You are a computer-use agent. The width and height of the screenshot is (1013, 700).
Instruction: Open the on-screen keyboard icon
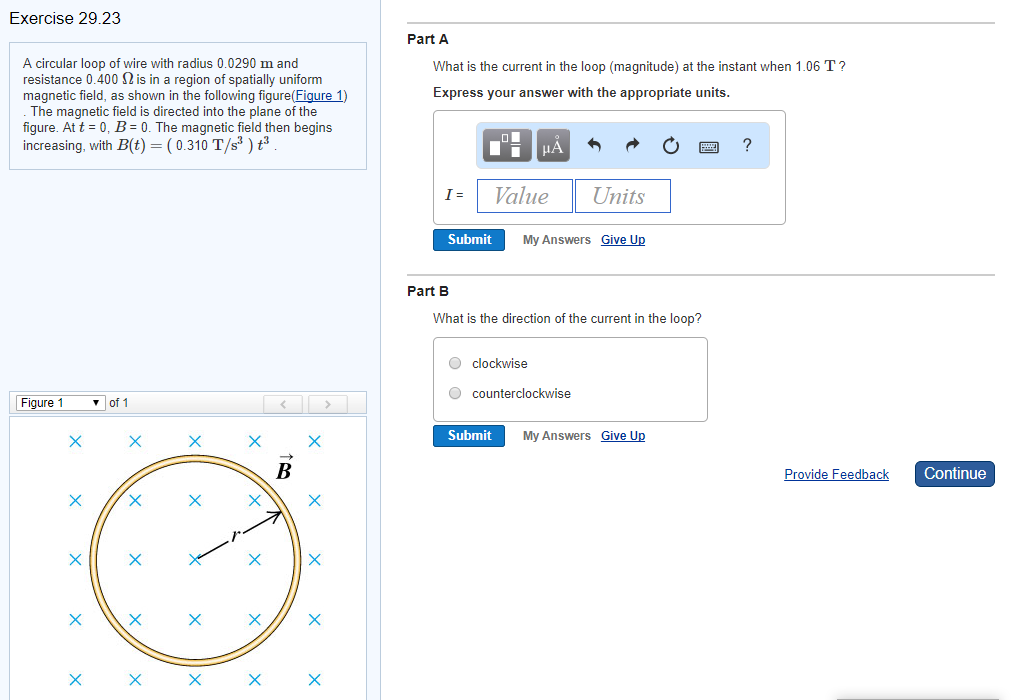[708, 144]
